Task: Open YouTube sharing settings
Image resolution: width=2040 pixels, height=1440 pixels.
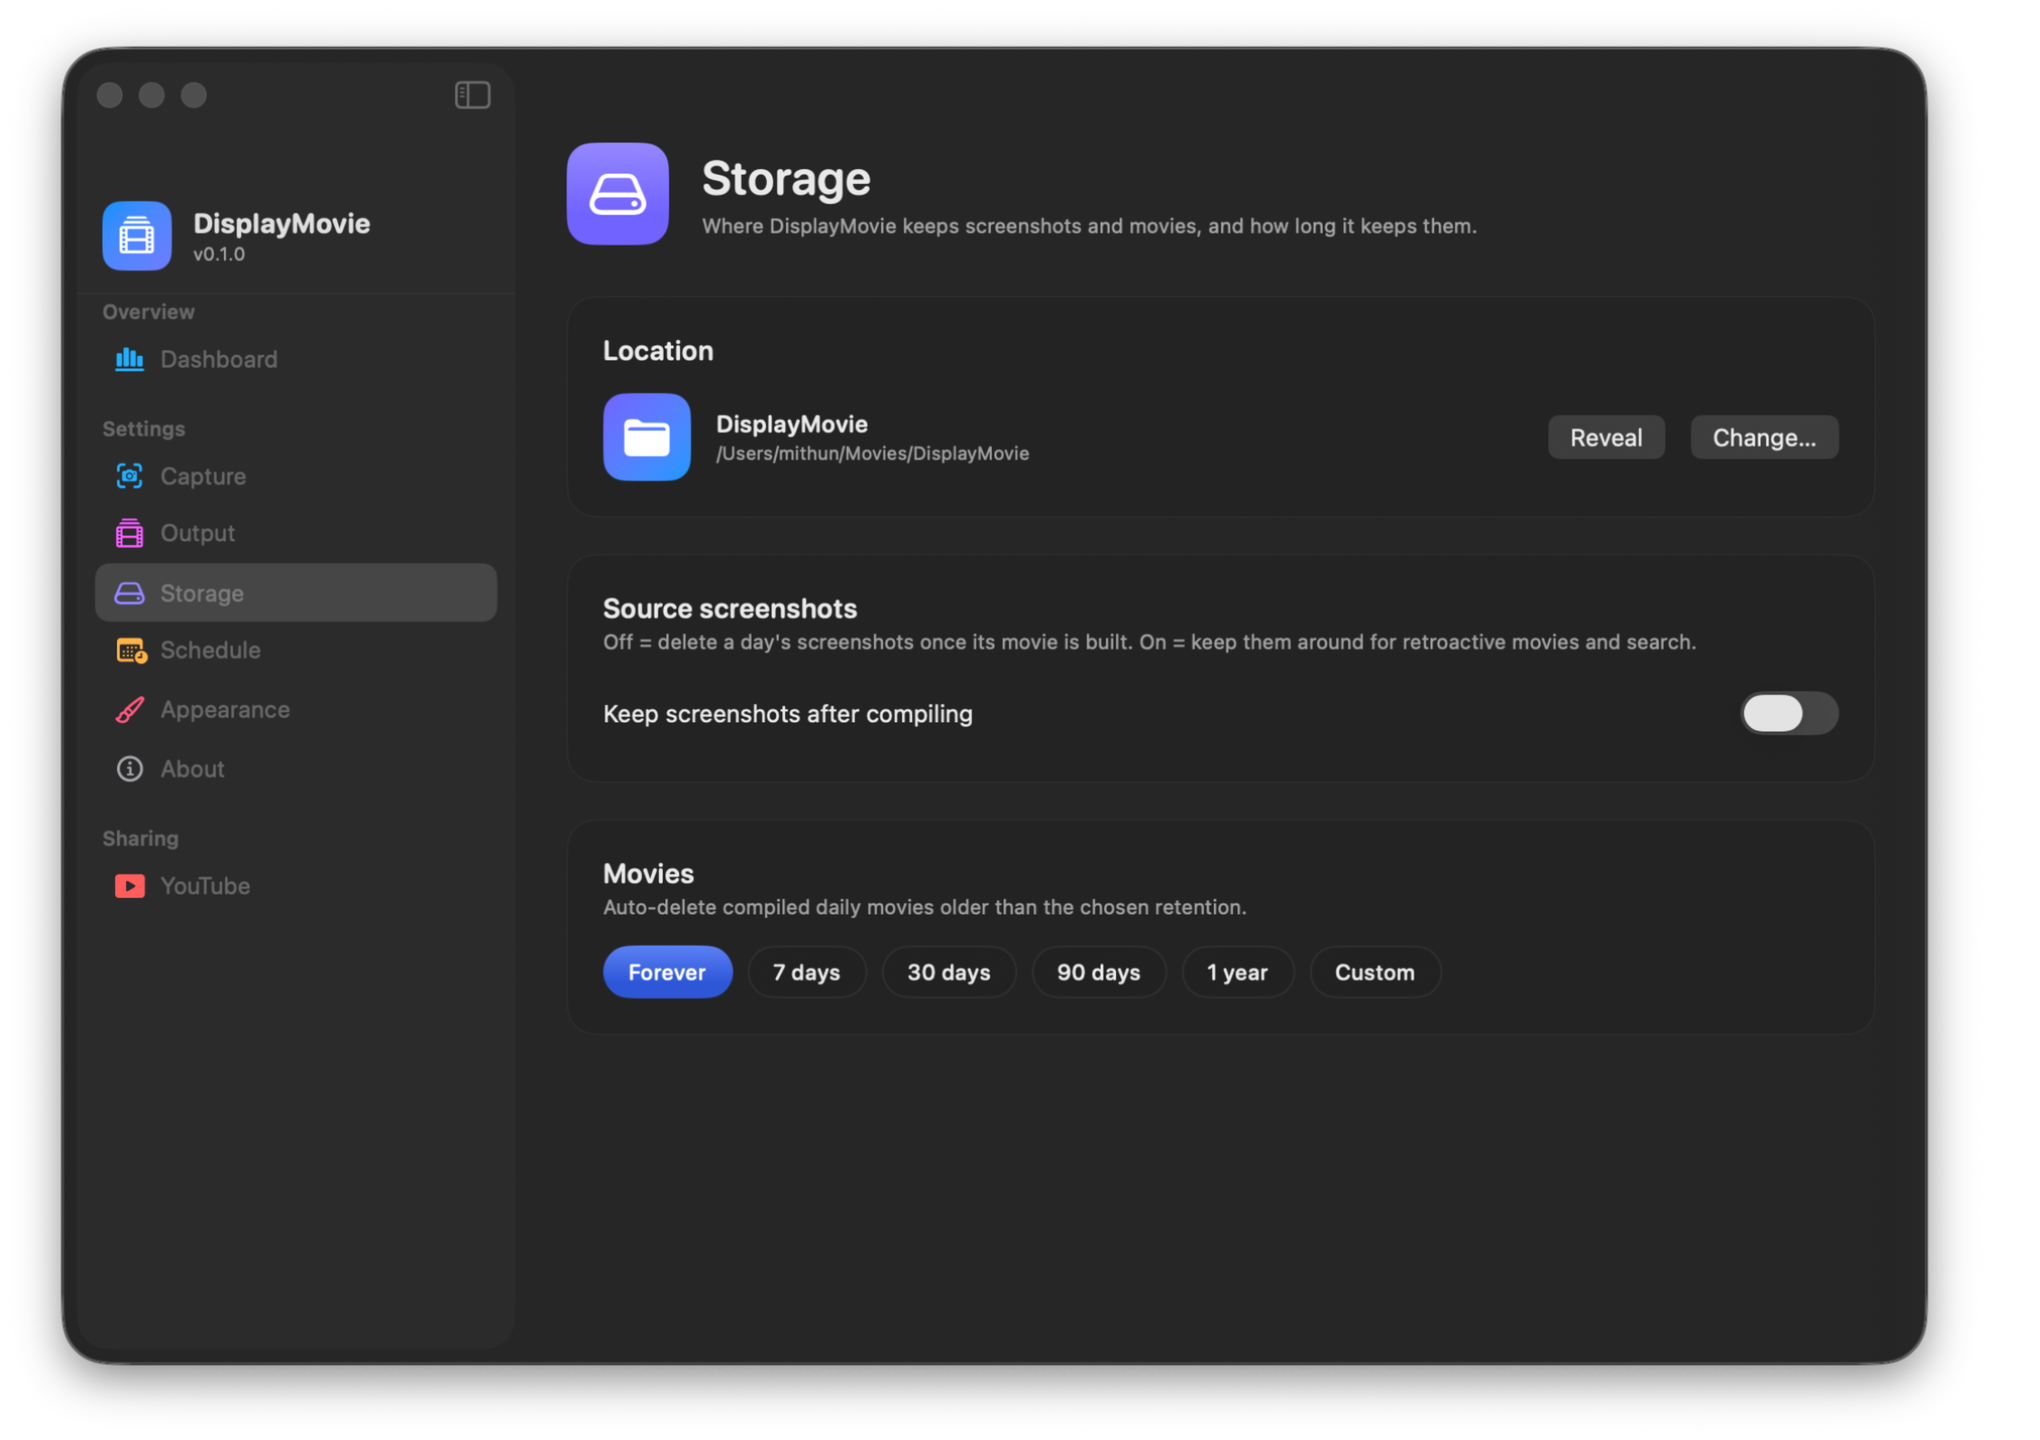Action: 296,886
